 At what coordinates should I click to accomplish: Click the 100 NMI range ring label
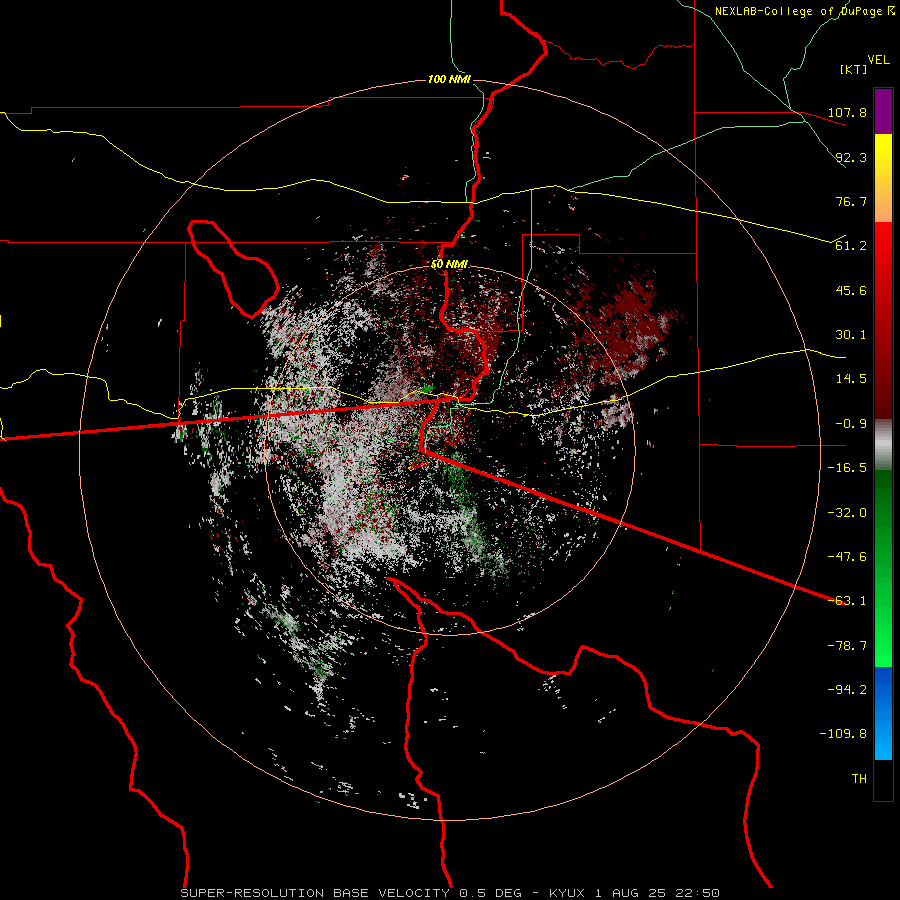[x=449, y=79]
